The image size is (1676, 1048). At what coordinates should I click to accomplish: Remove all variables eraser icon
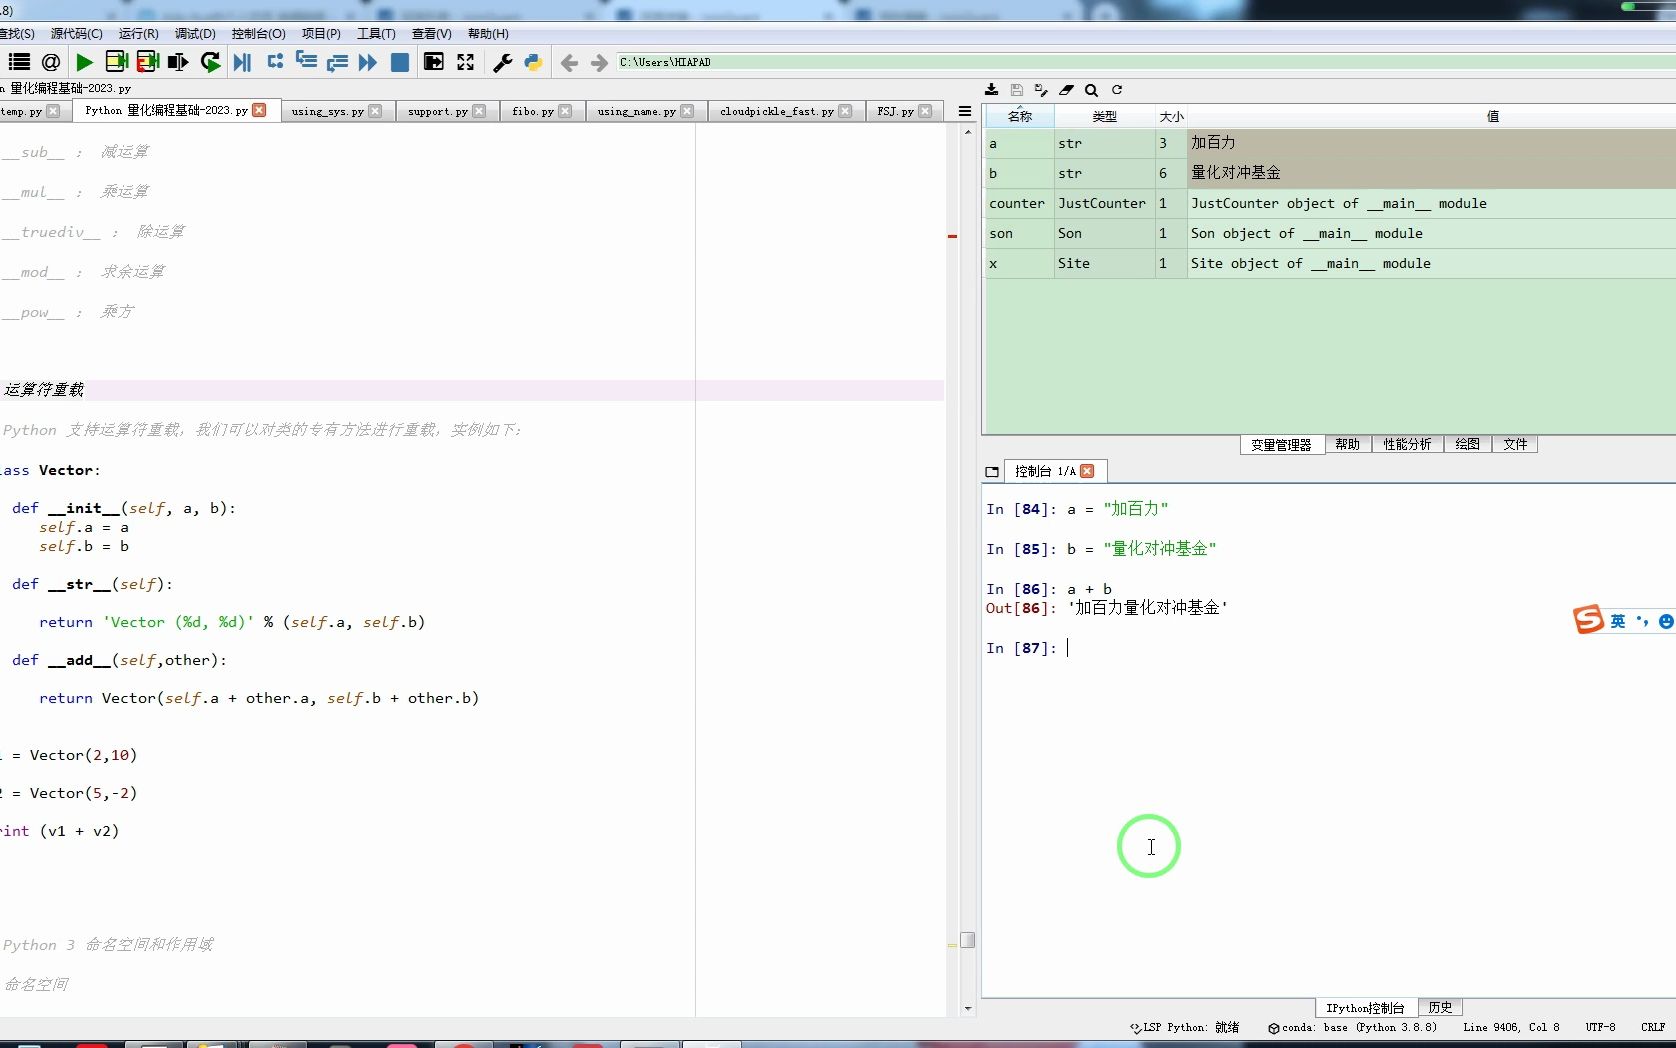[x=1066, y=90]
